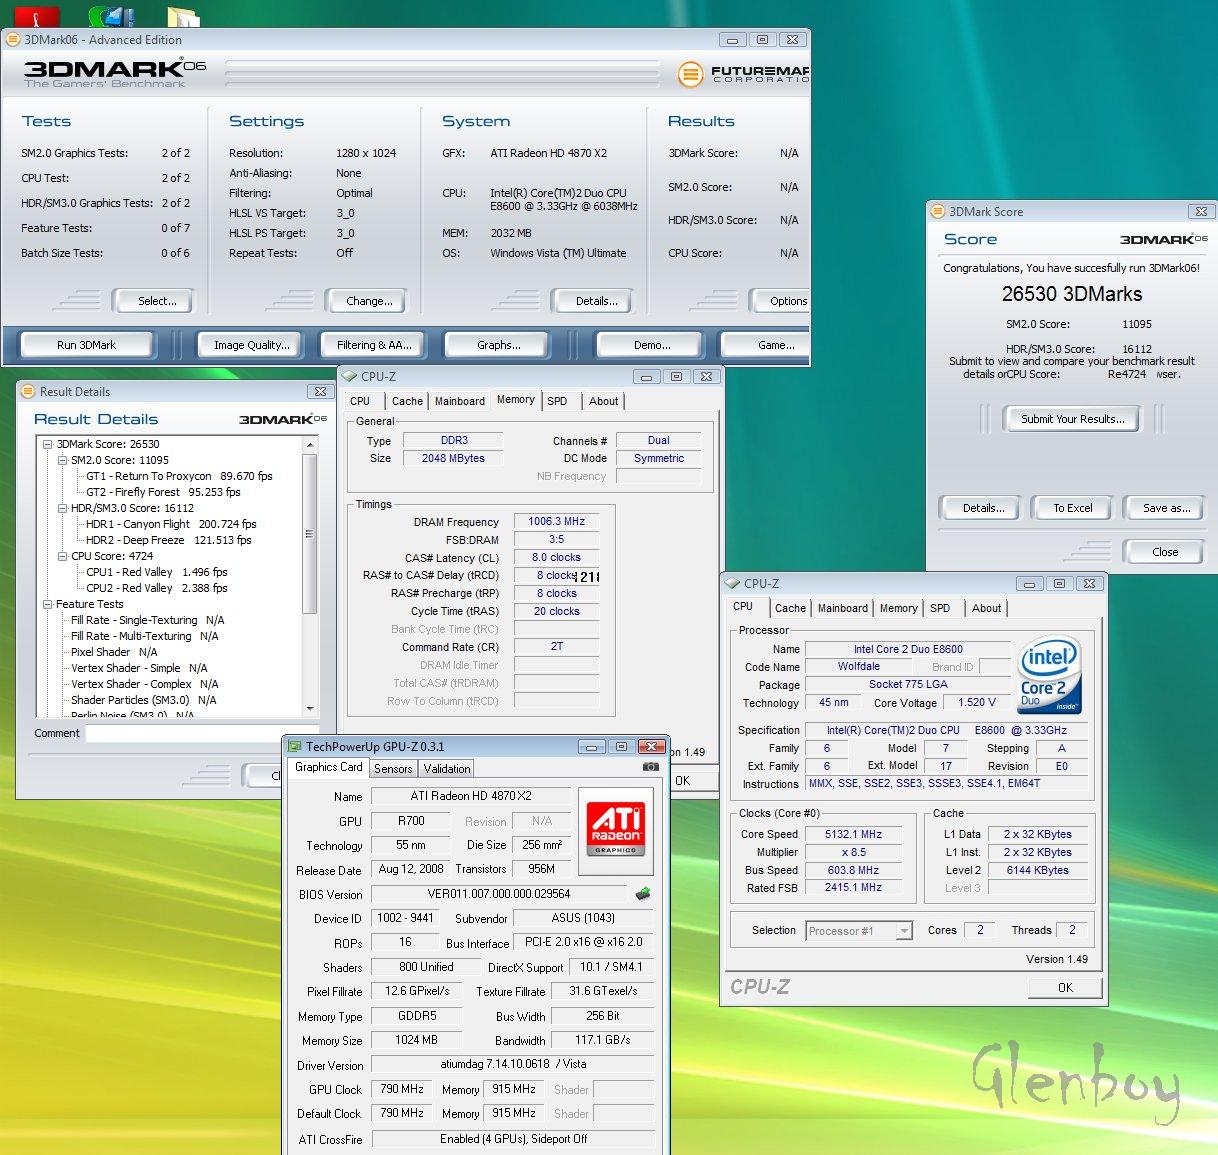The height and width of the screenshot is (1155, 1218).
Task: Click the GPU-Z screenshot camera icon
Action: pos(651,767)
